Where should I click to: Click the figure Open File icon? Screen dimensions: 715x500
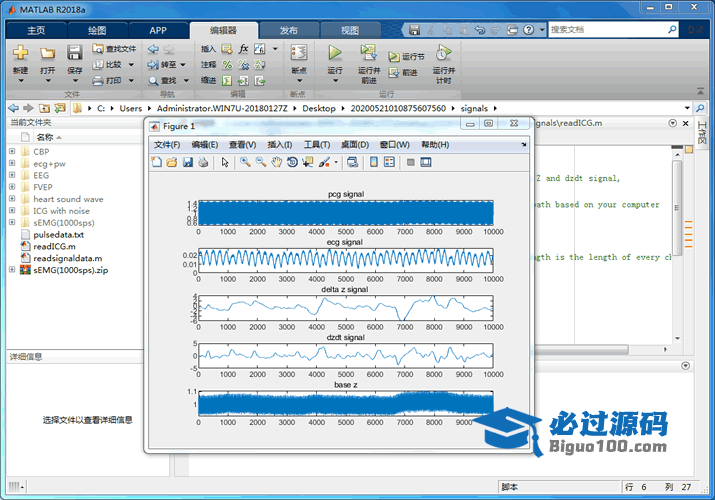(172, 162)
